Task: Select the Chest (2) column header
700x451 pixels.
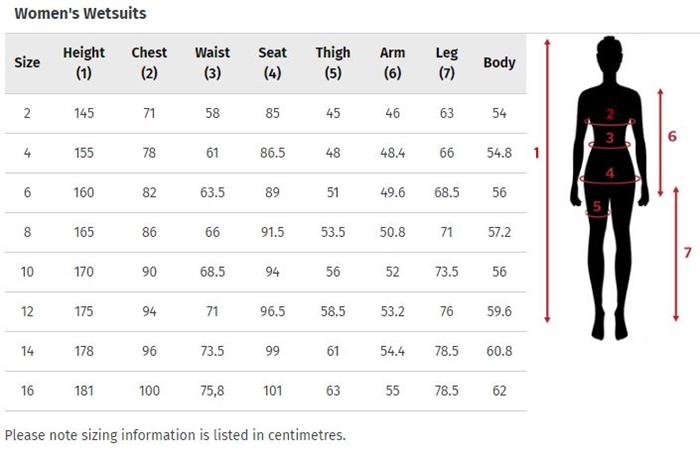Action: [149, 63]
